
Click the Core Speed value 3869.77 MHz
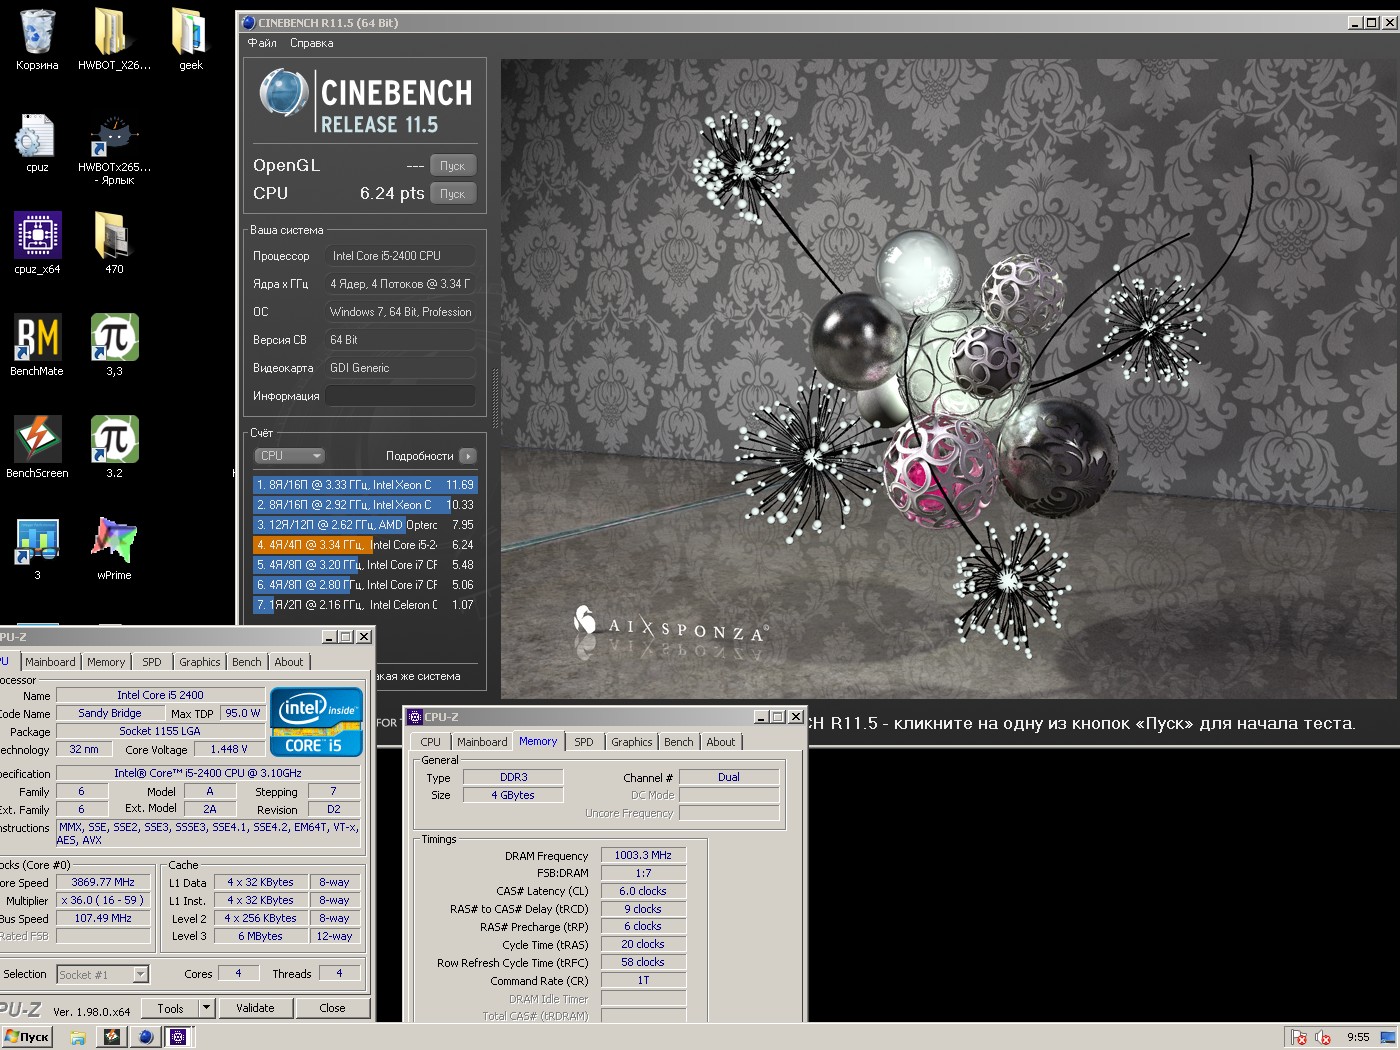pos(103,882)
